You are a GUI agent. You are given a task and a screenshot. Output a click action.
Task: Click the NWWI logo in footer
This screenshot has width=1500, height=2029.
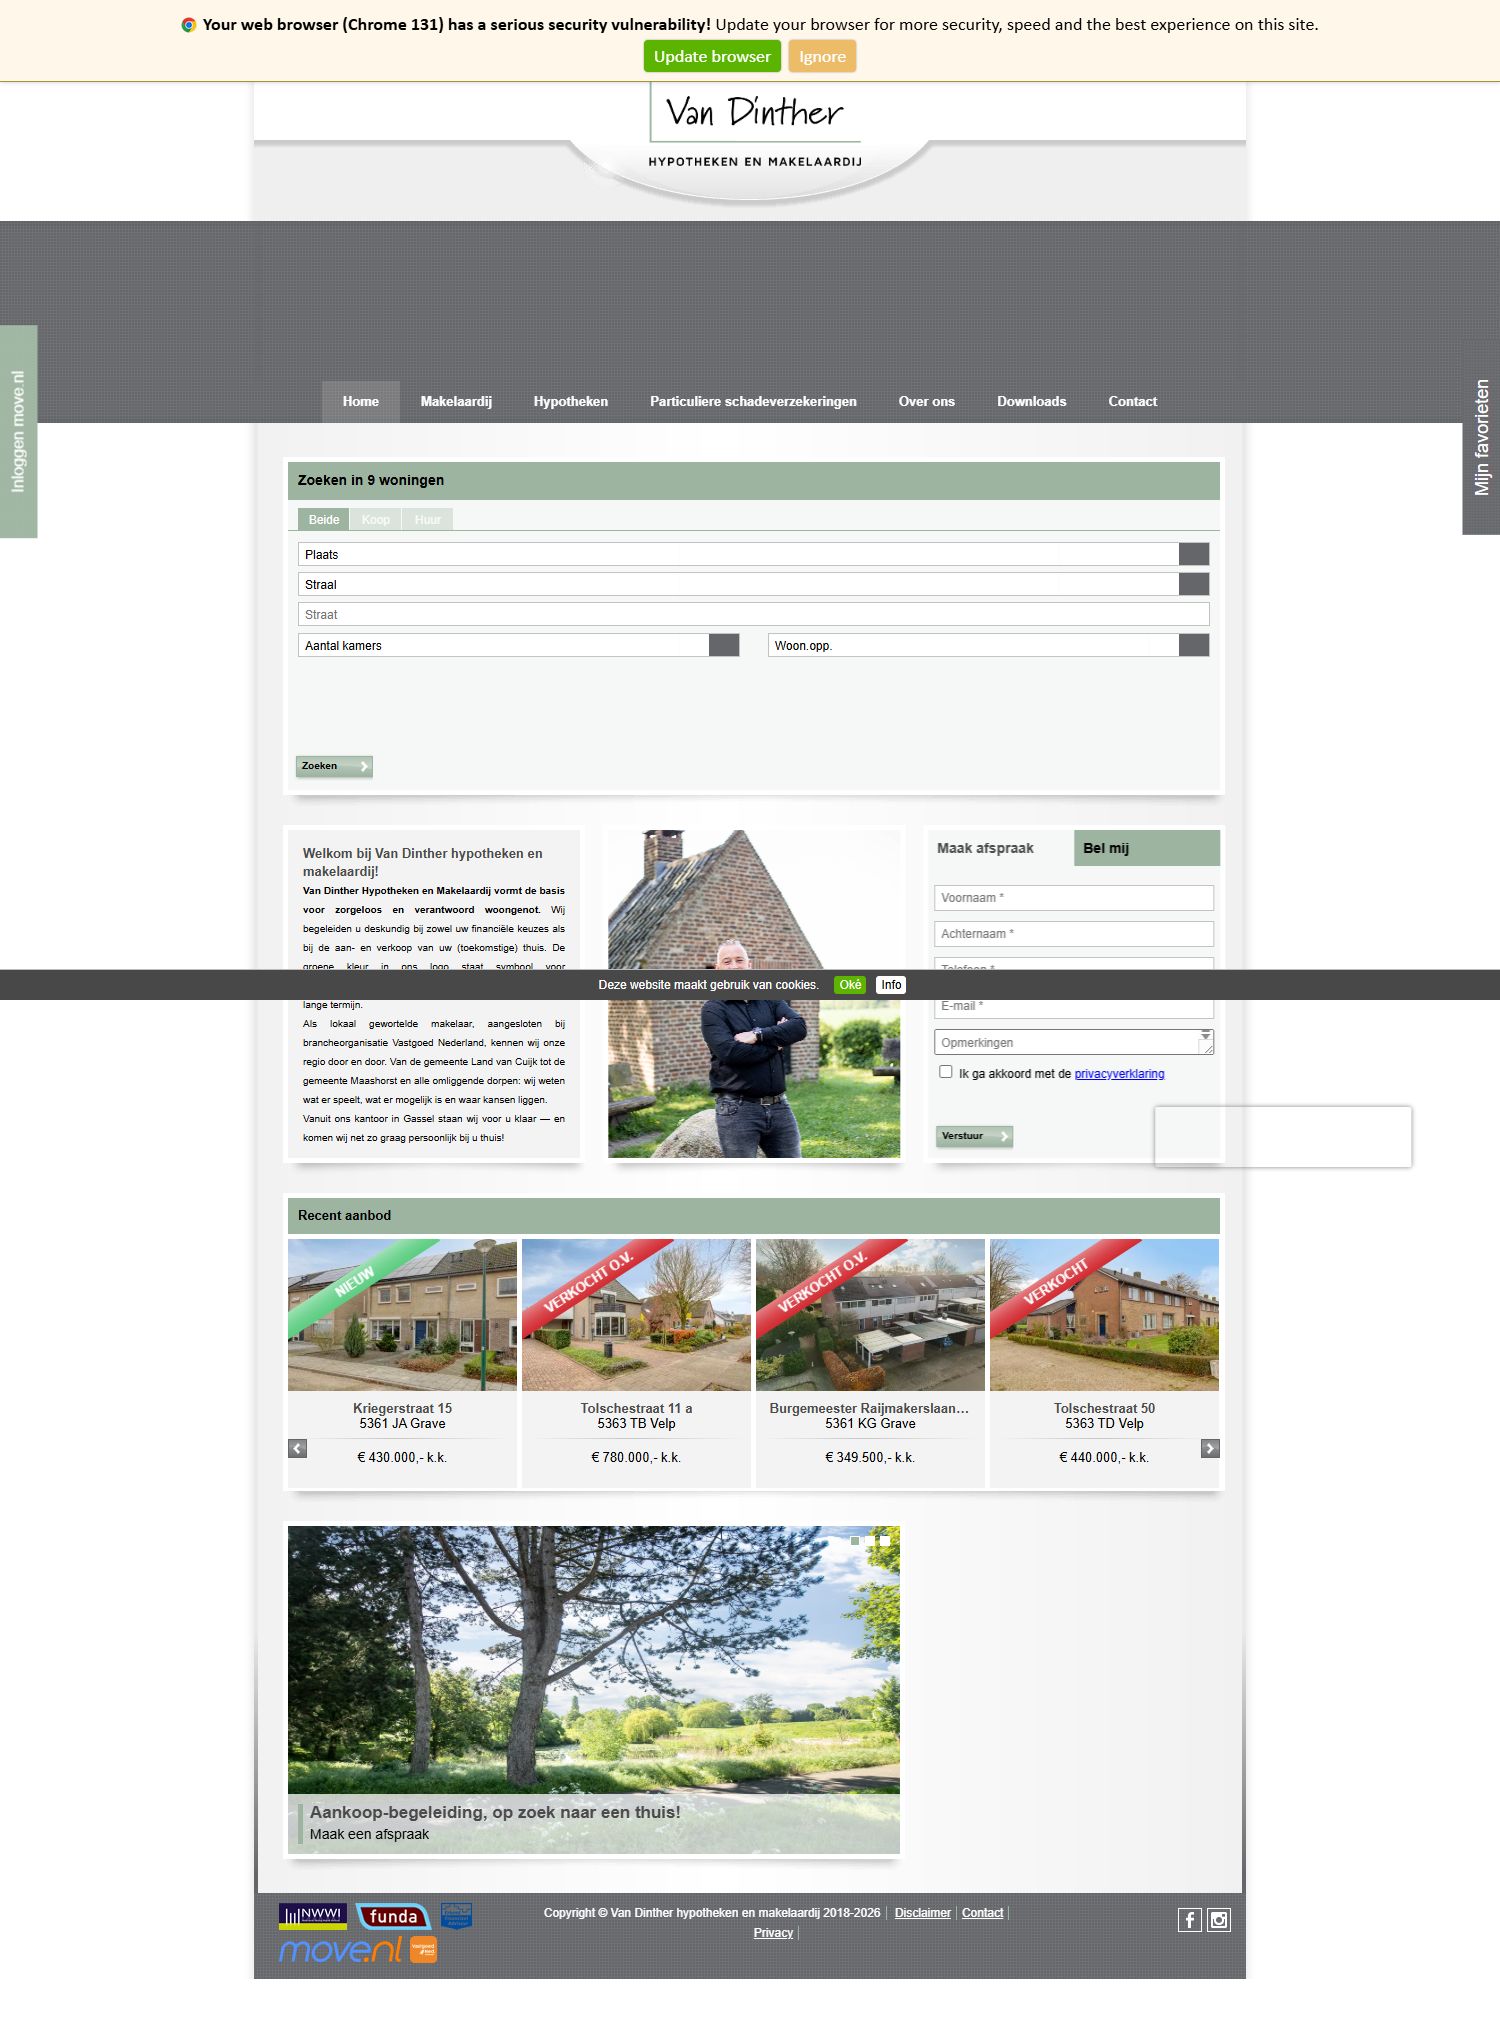coord(313,1915)
